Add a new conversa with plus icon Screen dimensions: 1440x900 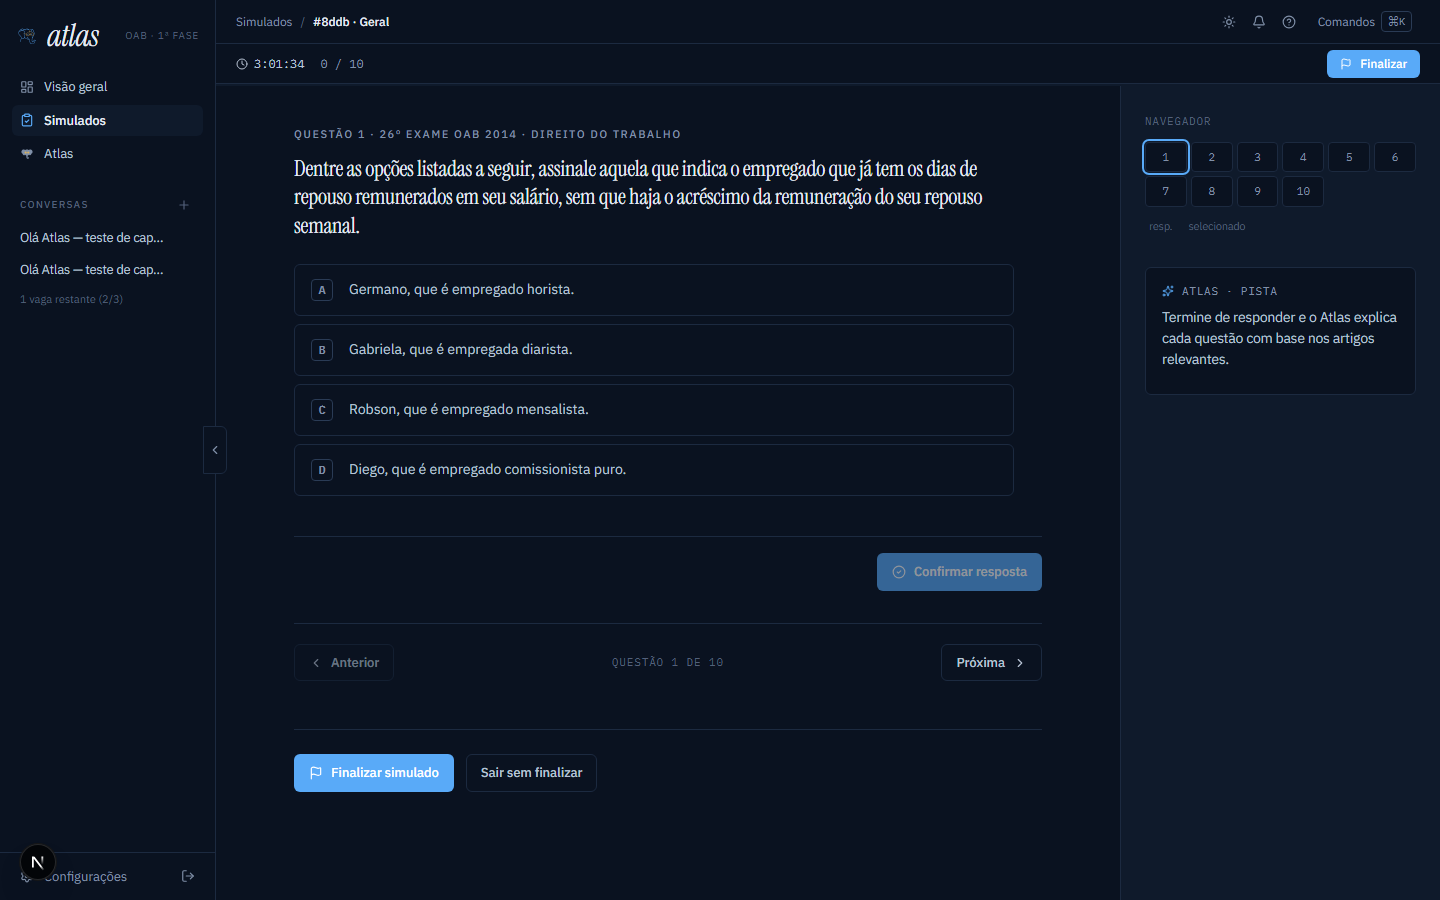tap(184, 205)
